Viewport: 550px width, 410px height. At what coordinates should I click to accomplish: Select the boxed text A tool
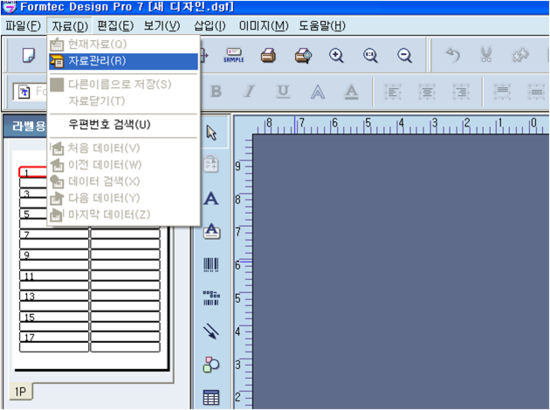click(x=212, y=231)
